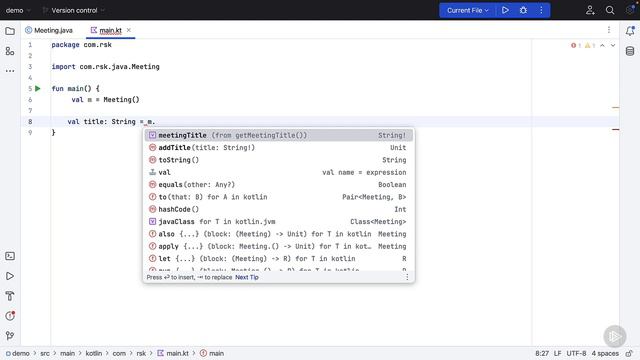Choose the val postfix template suggestion
Screen dimensions: 640x360
(x=278, y=172)
